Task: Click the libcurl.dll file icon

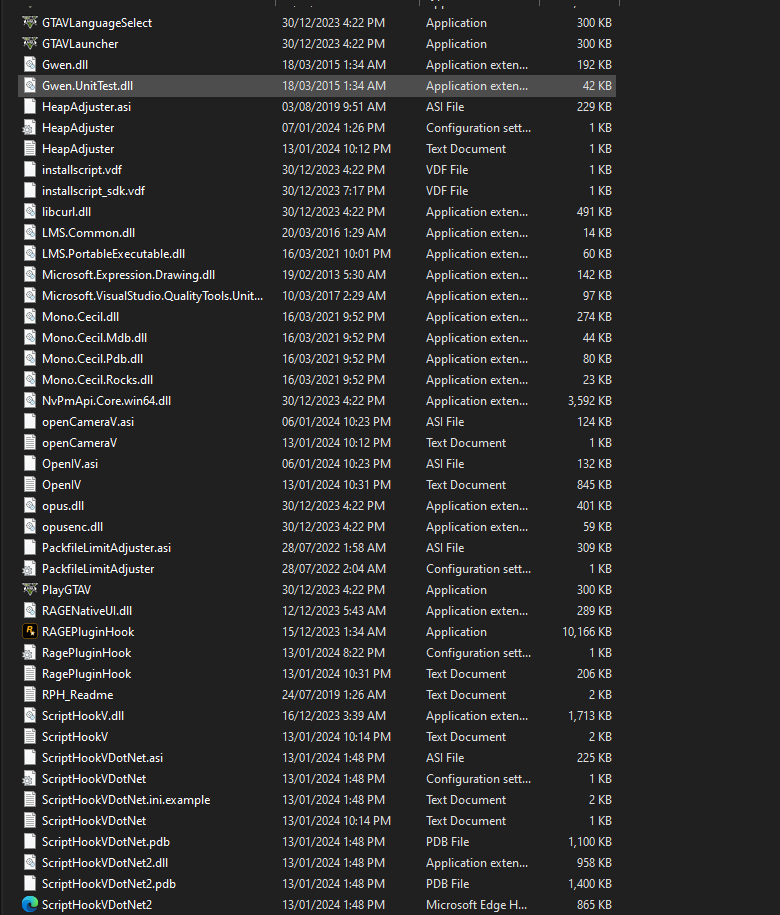Action: pos(30,212)
